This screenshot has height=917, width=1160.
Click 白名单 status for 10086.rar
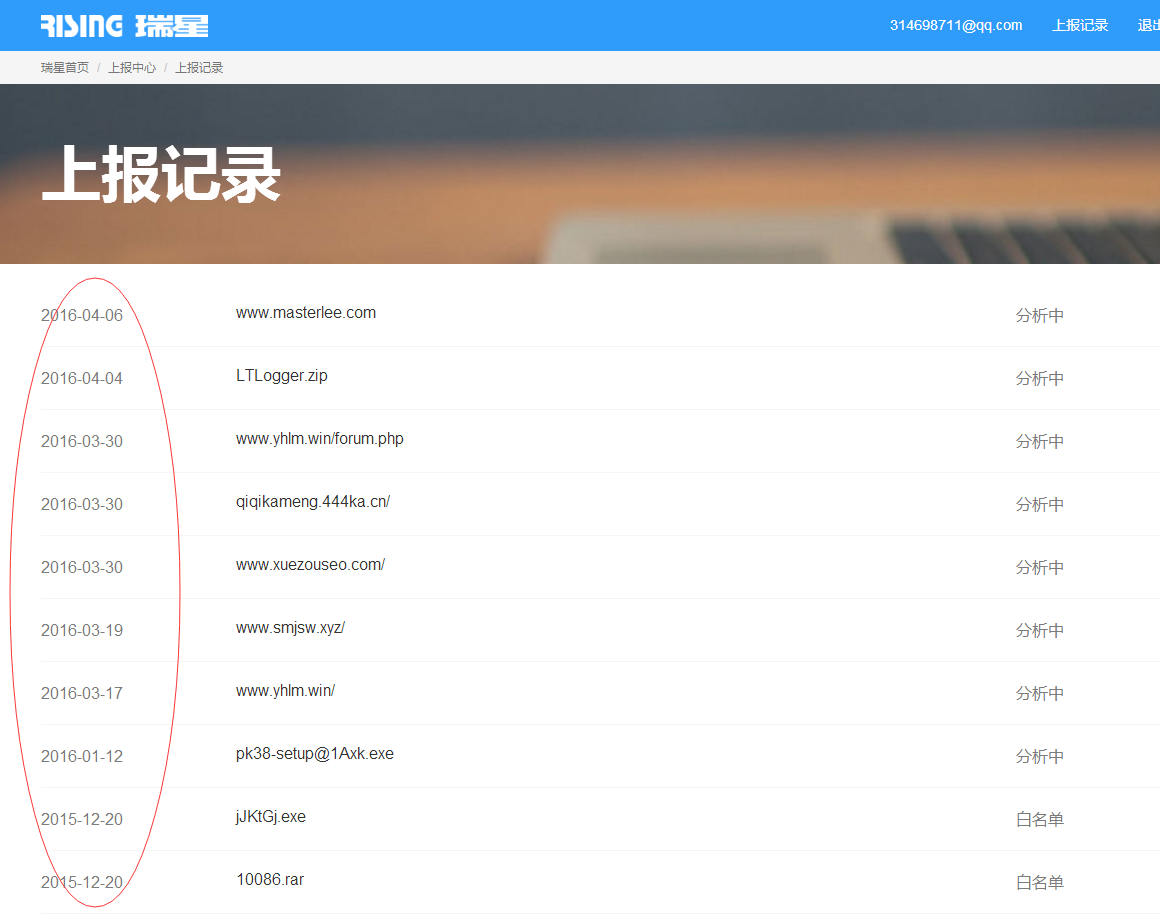click(x=1039, y=882)
